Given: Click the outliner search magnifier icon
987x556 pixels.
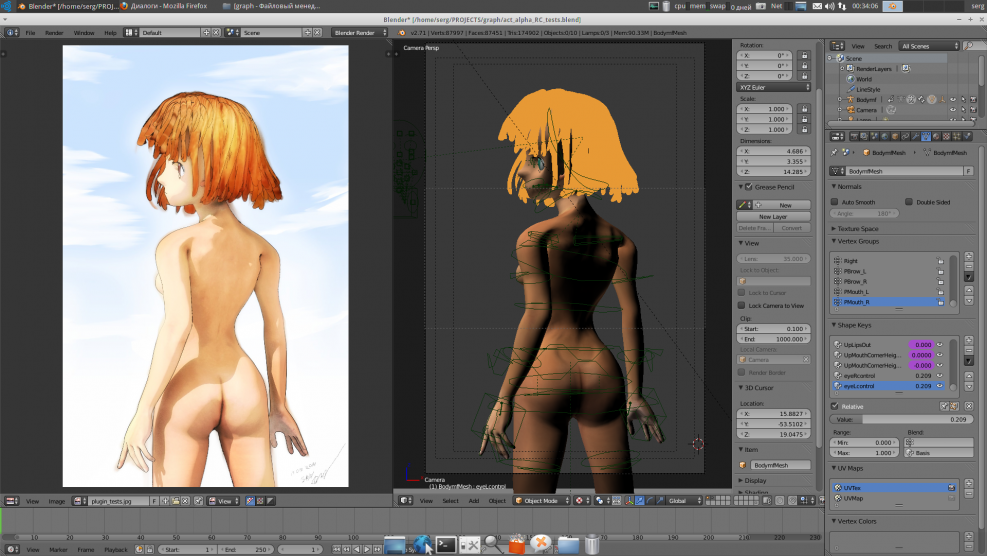Looking at the screenshot, I should tap(969, 46).
